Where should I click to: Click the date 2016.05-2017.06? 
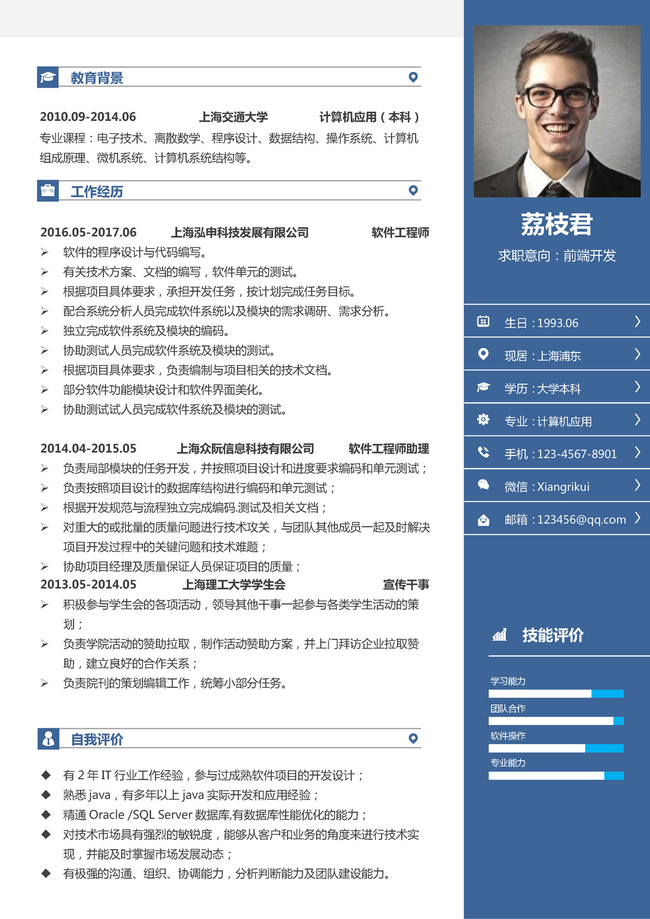pos(88,233)
